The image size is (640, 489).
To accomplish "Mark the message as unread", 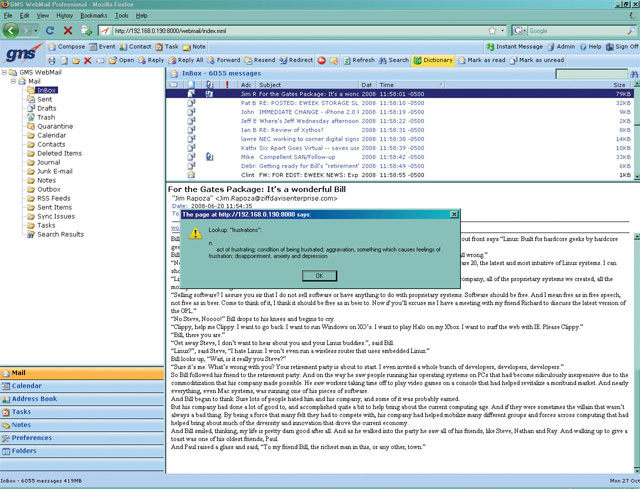I will pyautogui.click(x=537, y=60).
